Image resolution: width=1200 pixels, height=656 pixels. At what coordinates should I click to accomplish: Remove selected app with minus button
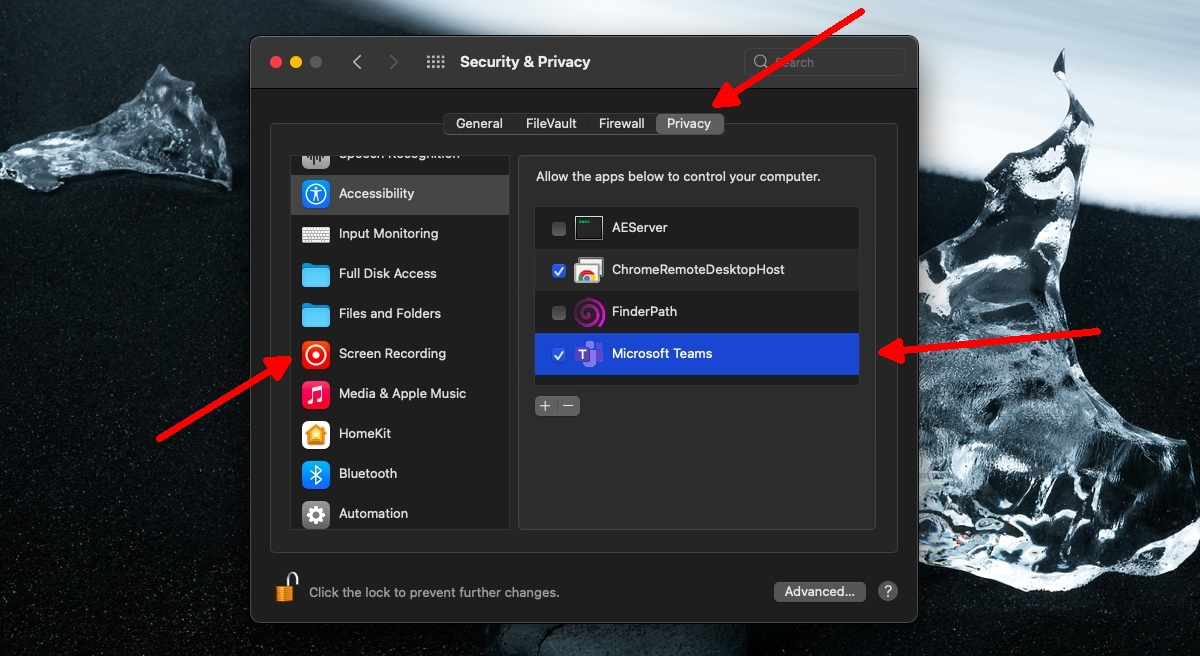click(568, 406)
